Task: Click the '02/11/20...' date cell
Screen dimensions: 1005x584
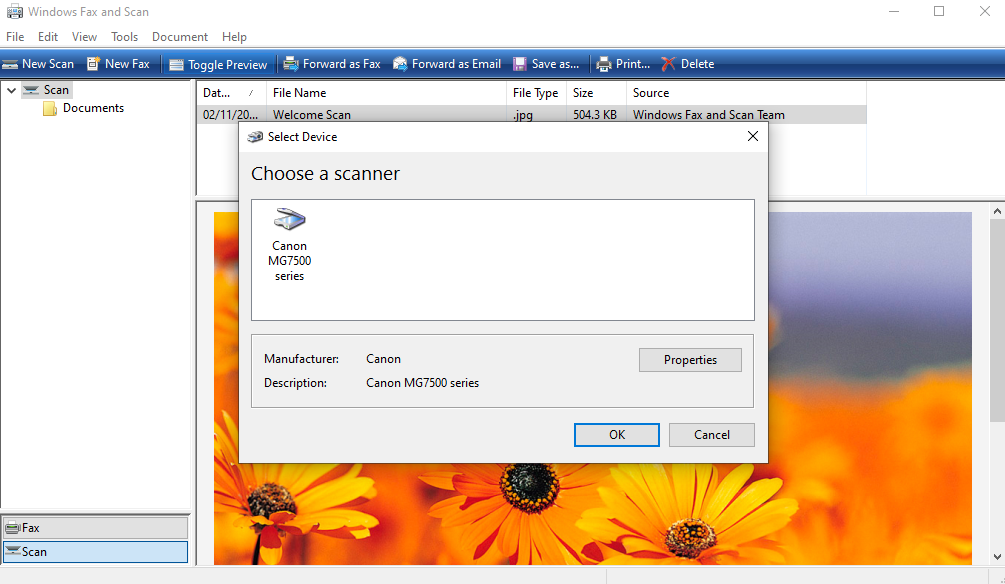Action: tap(230, 115)
